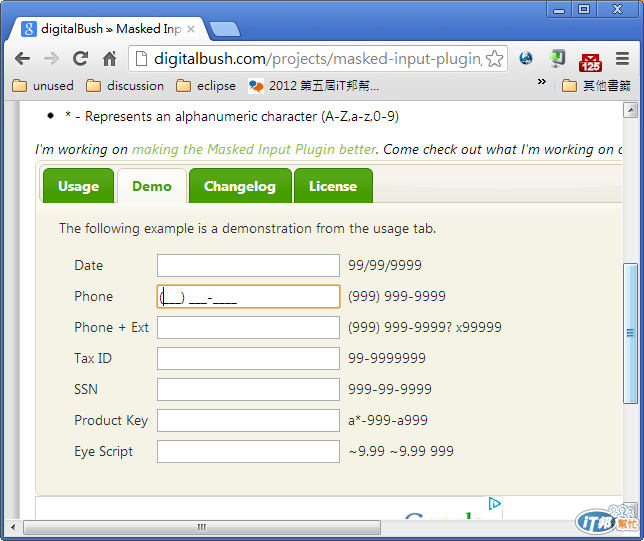Go back with the browser back arrow

[22, 59]
